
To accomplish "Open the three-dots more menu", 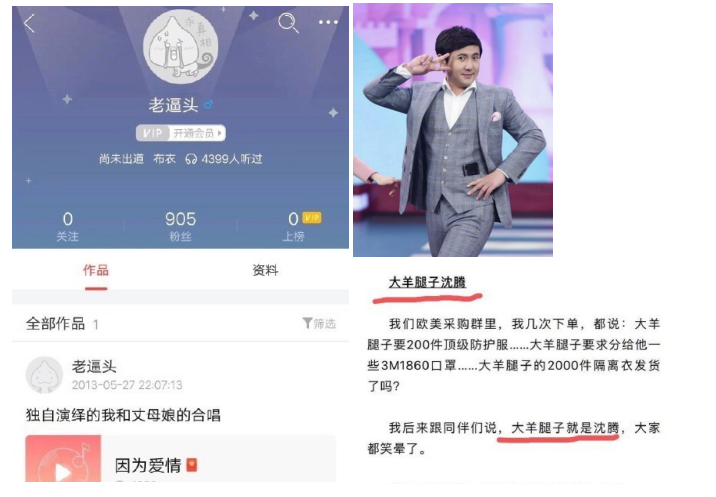I will (x=328, y=22).
